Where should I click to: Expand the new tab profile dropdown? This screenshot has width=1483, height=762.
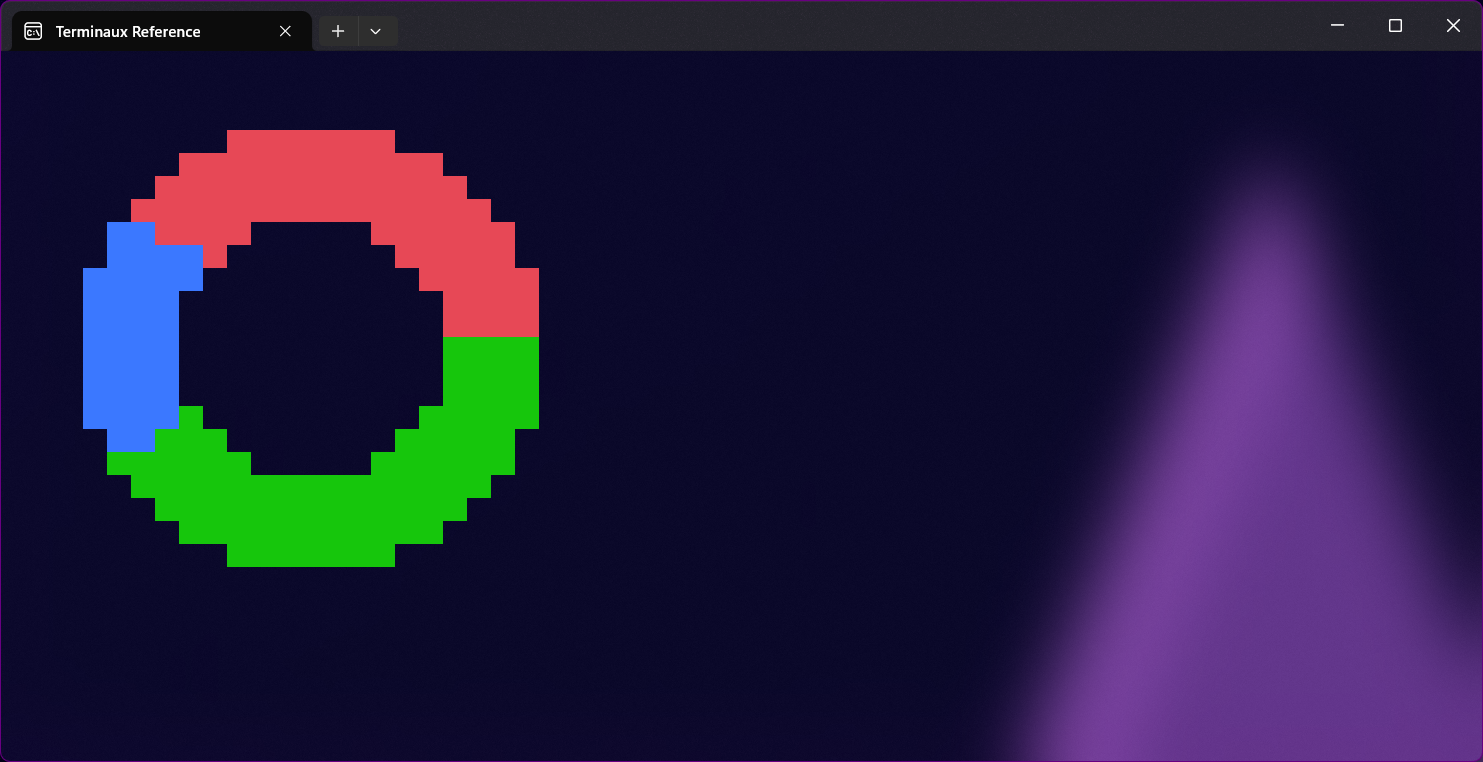(376, 31)
